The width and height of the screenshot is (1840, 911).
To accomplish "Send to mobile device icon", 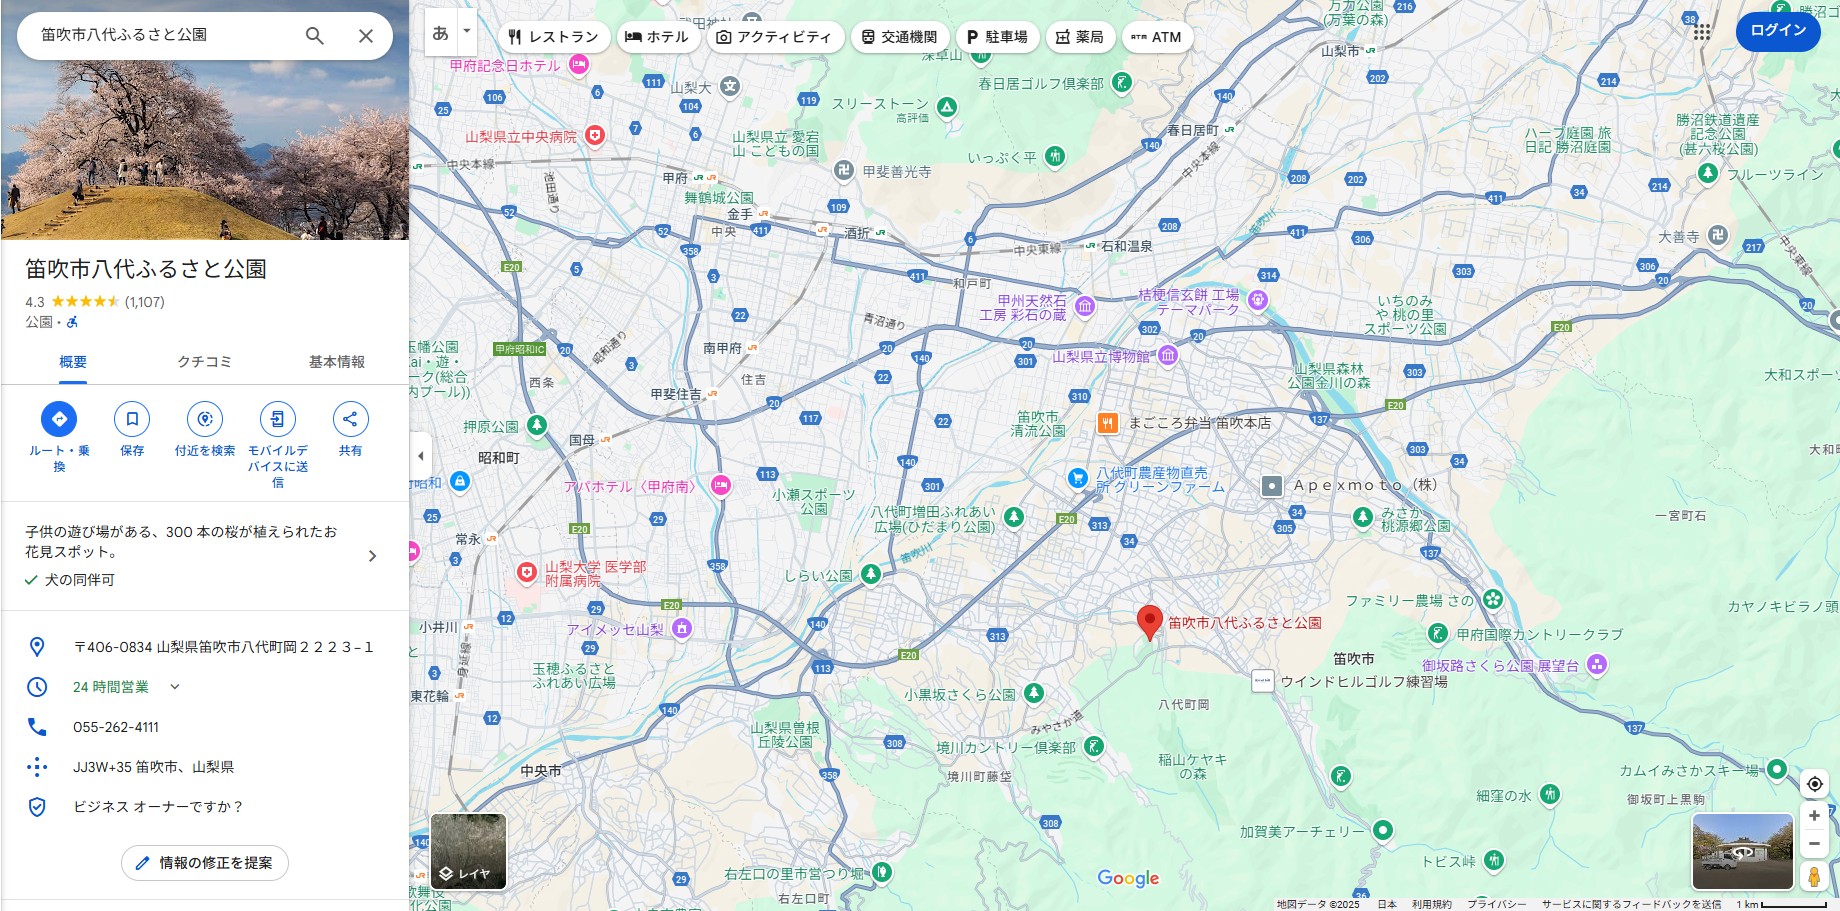I will click(x=278, y=419).
